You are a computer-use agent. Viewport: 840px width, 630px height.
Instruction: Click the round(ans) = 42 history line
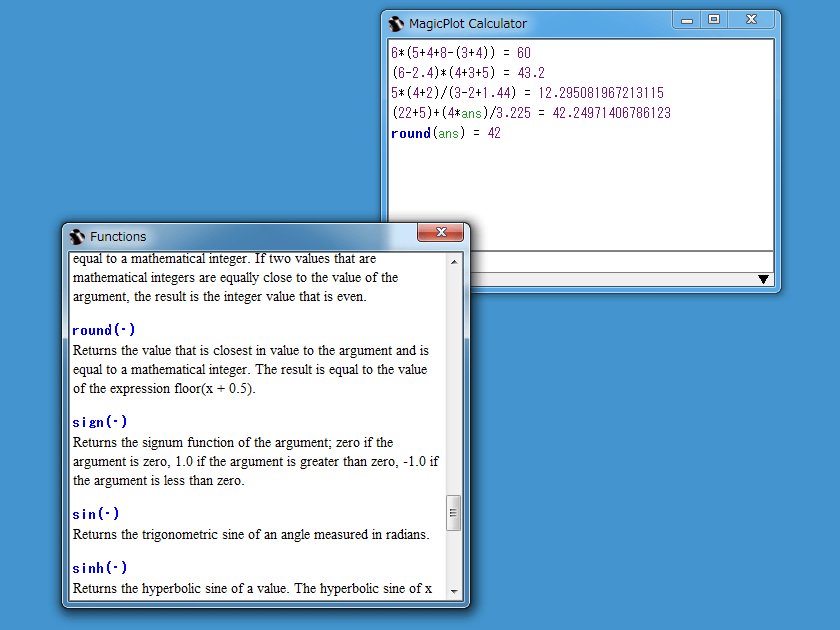pyautogui.click(x=446, y=133)
